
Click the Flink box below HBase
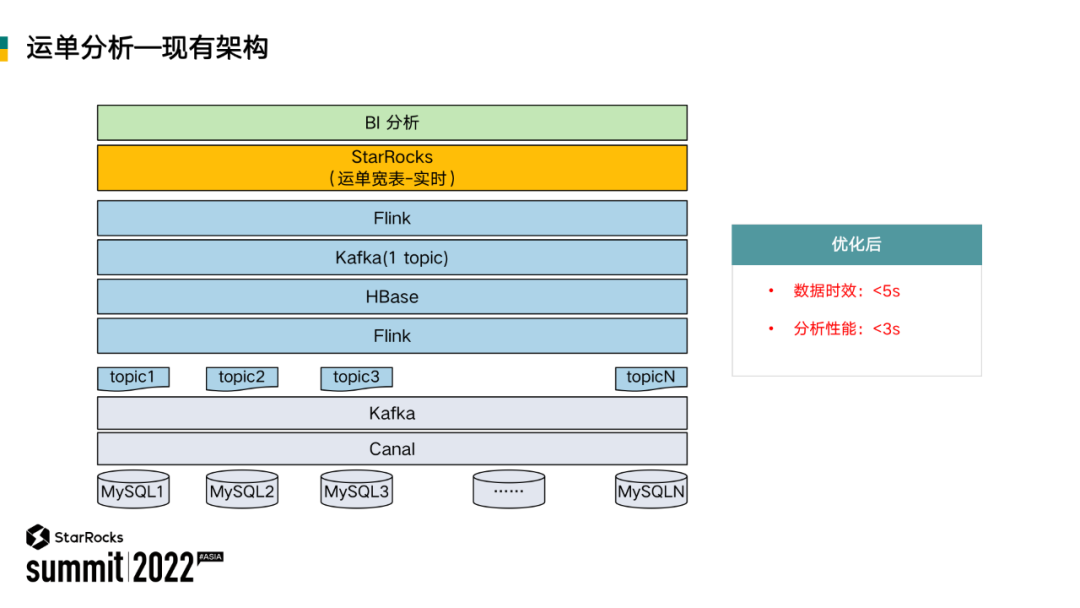tap(392, 336)
